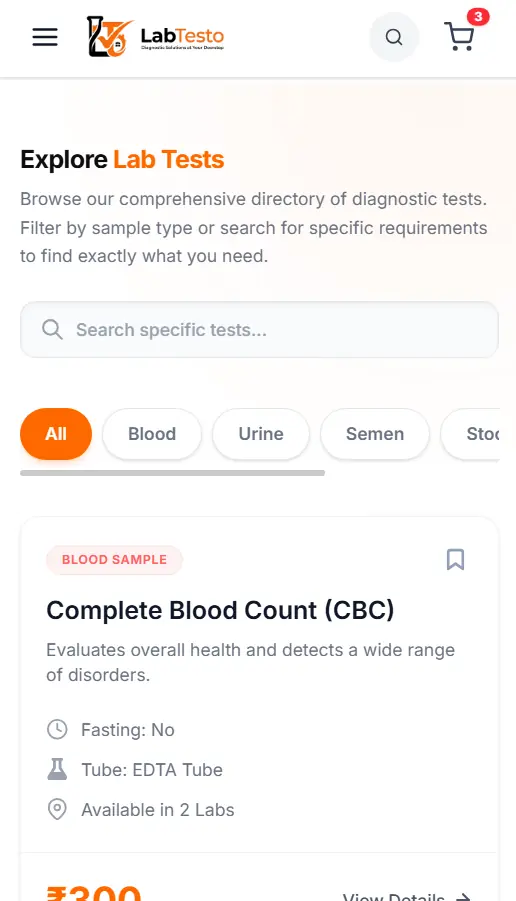The height and width of the screenshot is (901, 516).
Task: Filter tests by Blood sample
Action: [x=152, y=434]
